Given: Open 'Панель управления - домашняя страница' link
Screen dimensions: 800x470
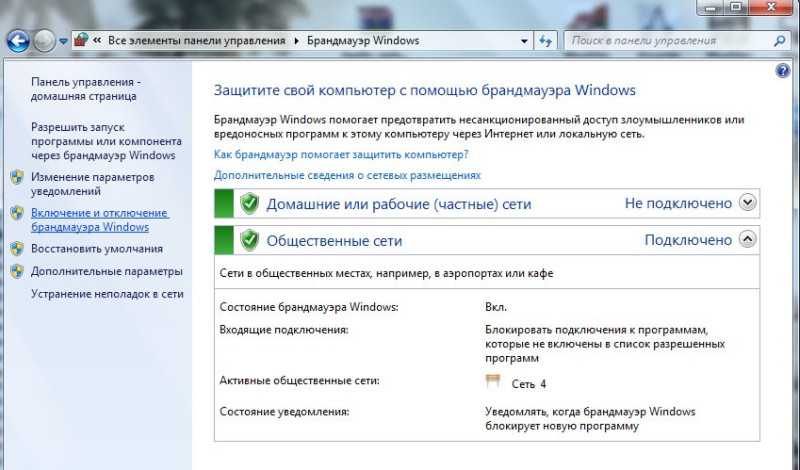Looking at the screenshot, I should pyautogui.click(x=86, y=89).
